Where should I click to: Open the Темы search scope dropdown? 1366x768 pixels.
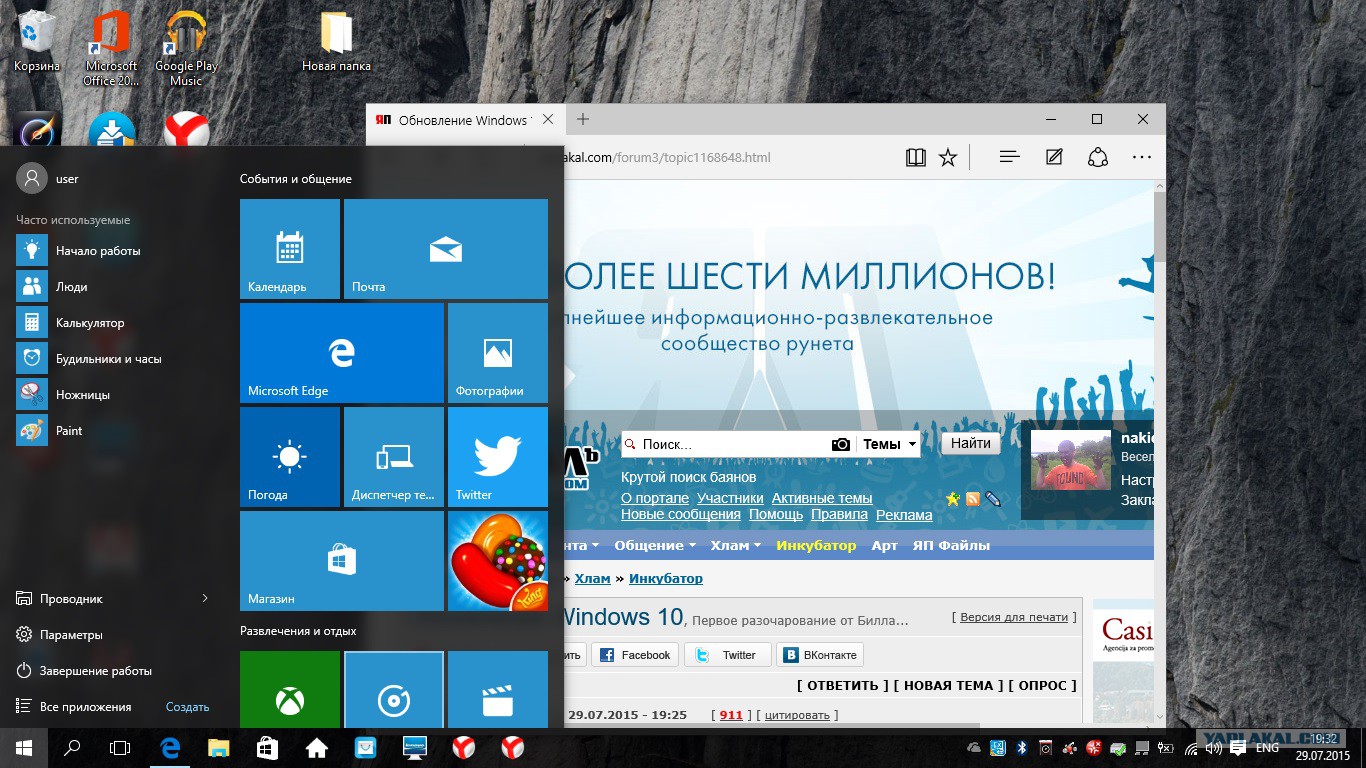(x=889, y=444)
